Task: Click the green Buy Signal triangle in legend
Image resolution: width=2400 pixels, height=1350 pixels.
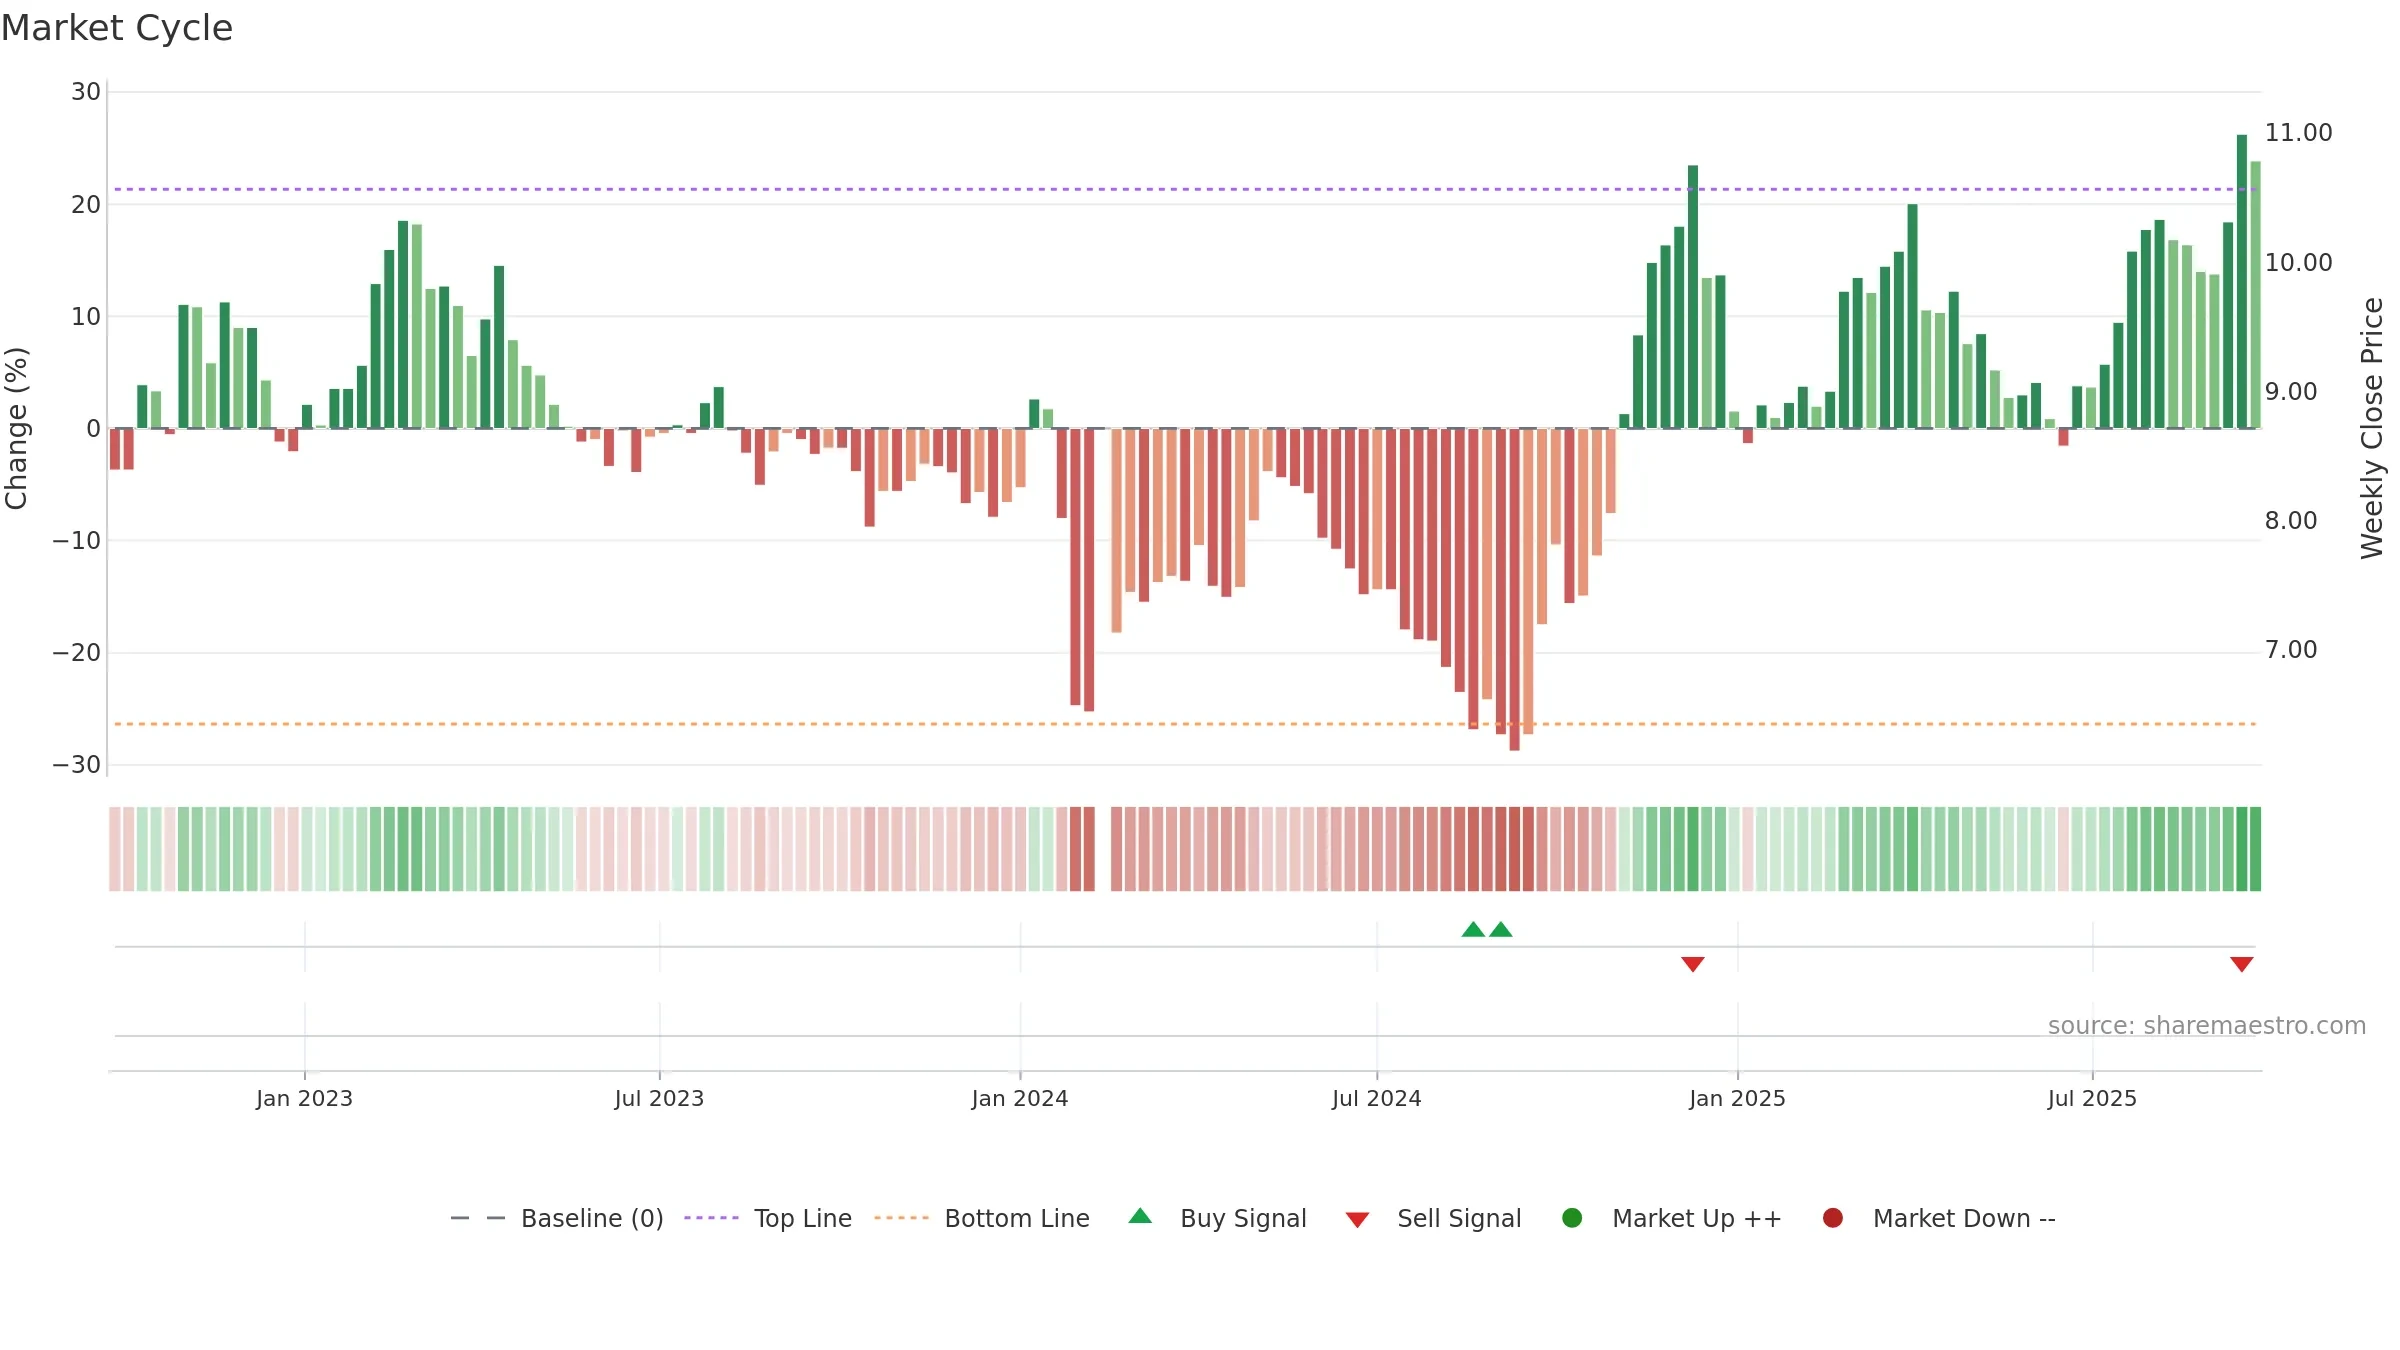Action: click(1140, 1216)
